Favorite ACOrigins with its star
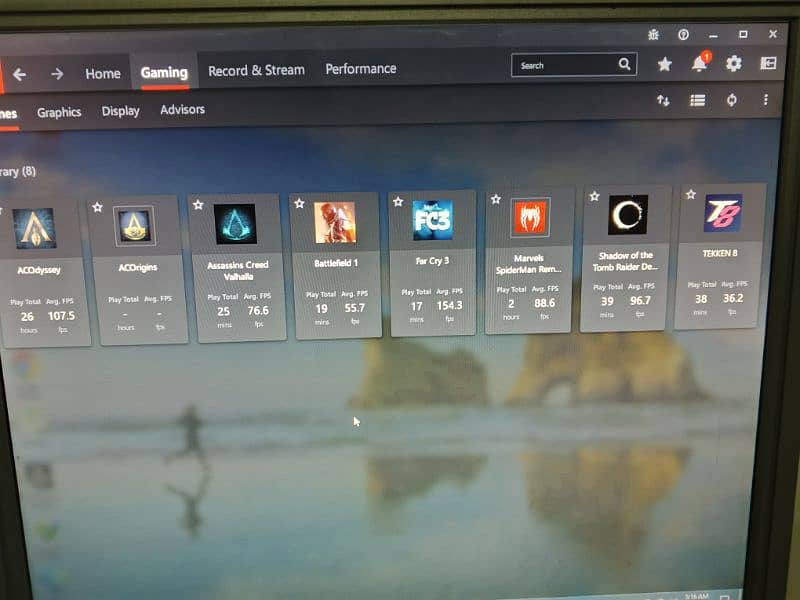The height and width of the screenshot is (600, 800). click(97, 207)
